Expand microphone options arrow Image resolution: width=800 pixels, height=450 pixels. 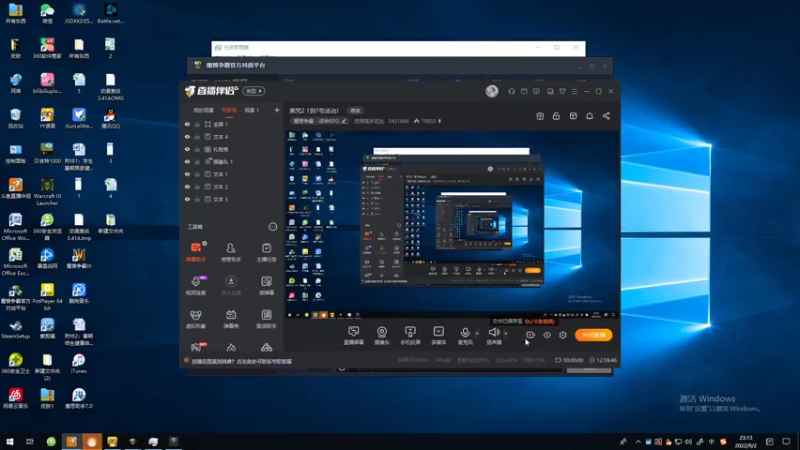click(x=477, y=333)
